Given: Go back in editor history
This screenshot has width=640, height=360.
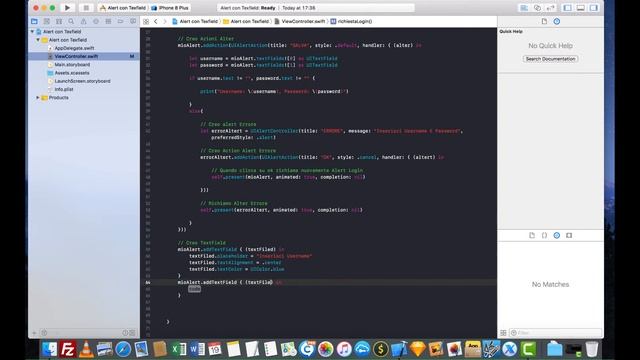Looking at the screenshot, I should (156, 21).
